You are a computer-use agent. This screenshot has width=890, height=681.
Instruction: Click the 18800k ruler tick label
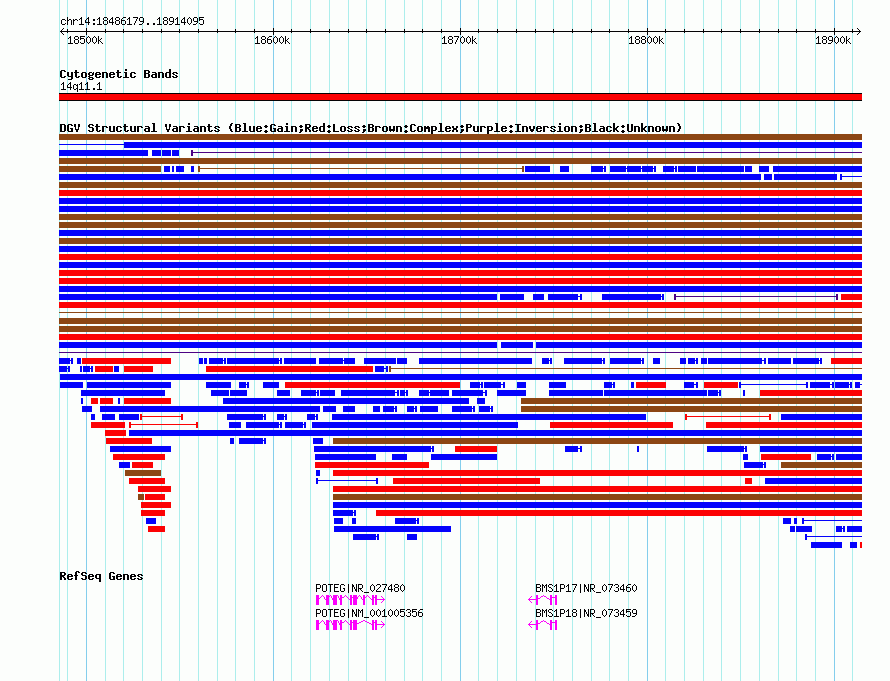tap(646, 40)
